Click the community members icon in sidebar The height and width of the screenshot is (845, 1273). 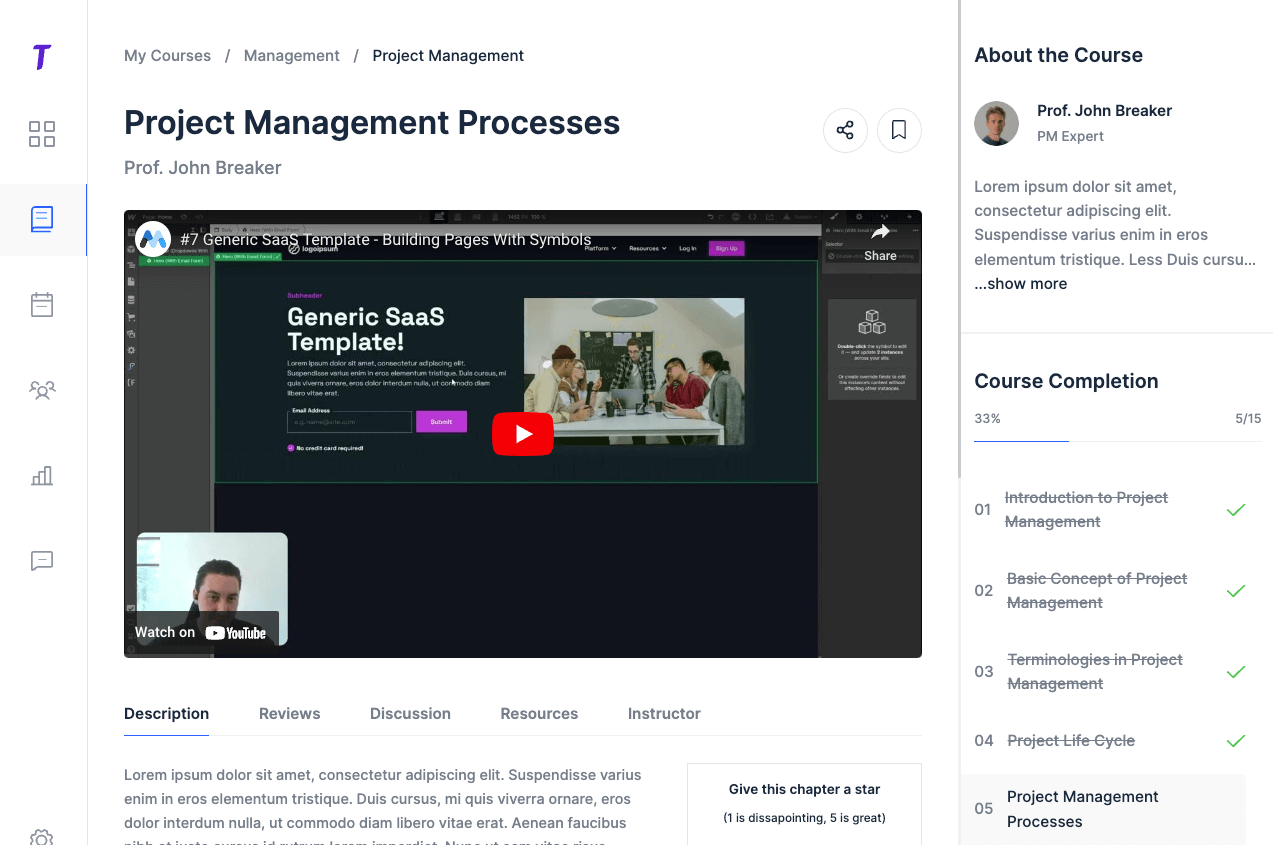[42, 390]
